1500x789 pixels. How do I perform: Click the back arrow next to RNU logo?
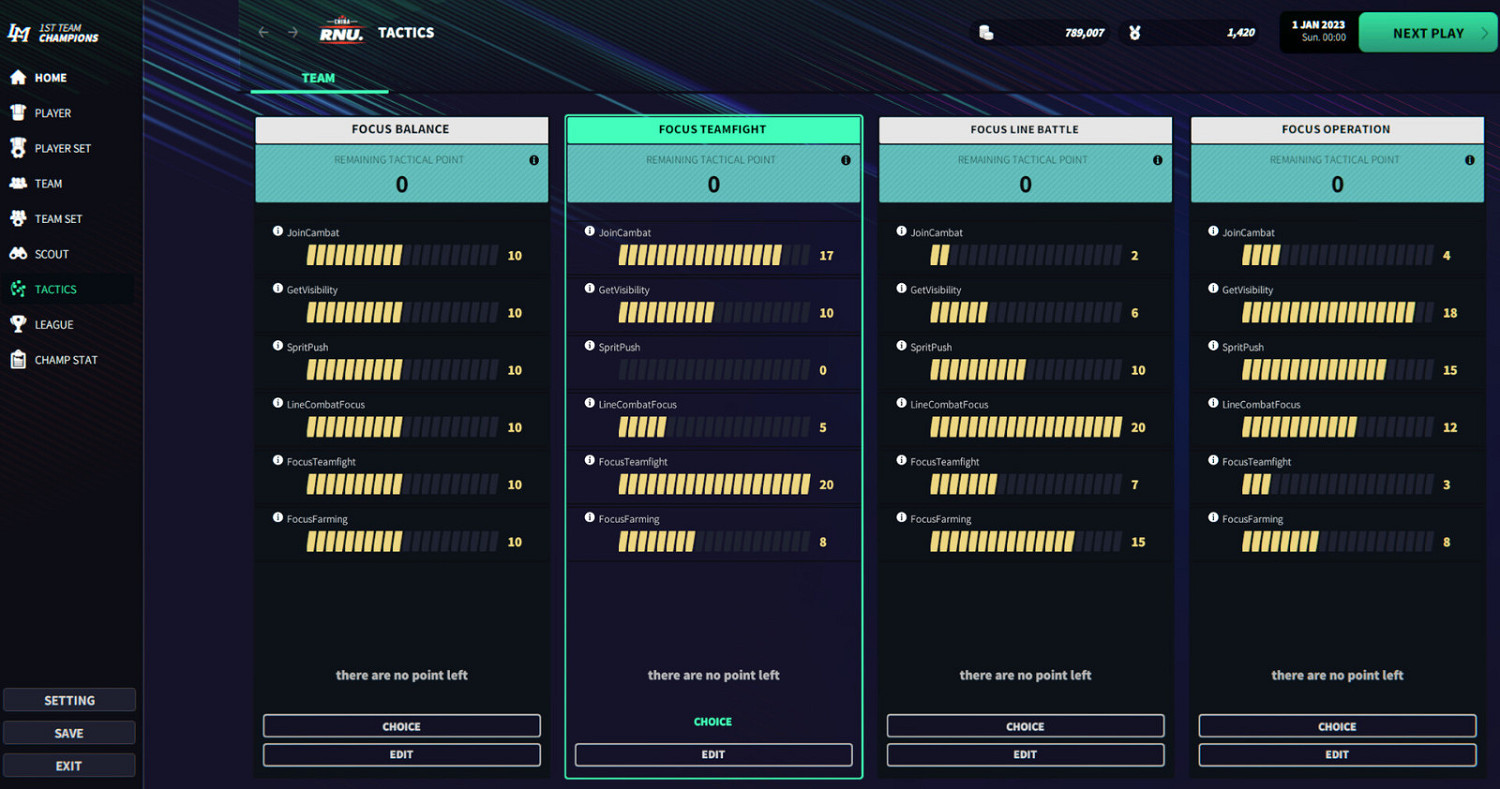point(264,33)
